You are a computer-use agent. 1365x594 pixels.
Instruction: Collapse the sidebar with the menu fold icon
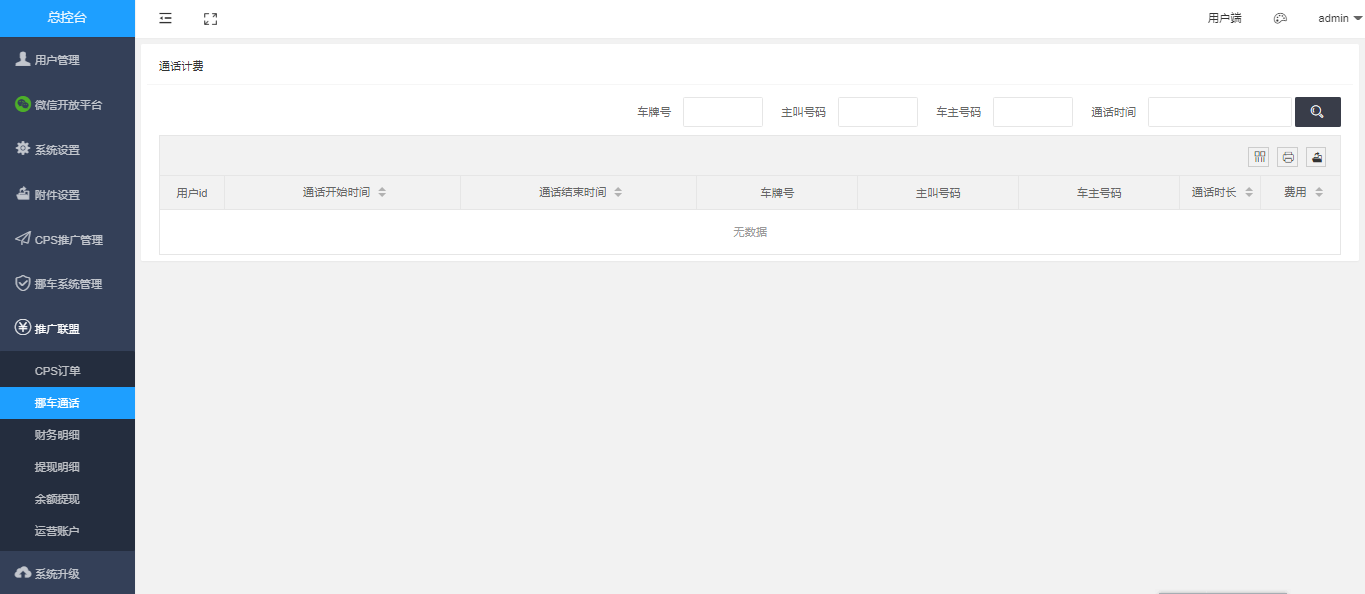[x=165, y=18]
